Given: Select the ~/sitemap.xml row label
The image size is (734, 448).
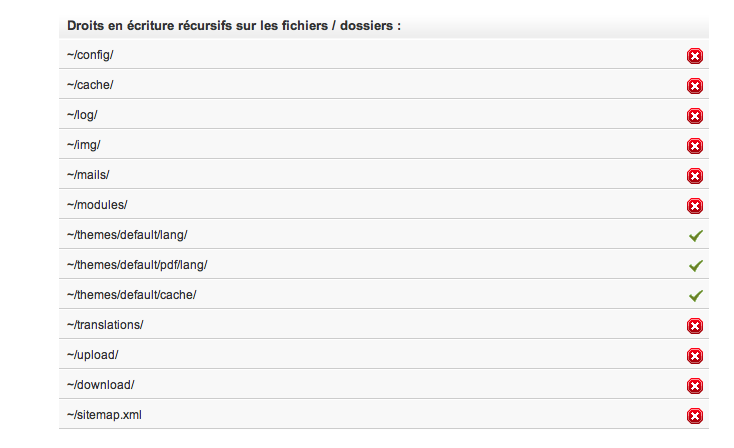Looking at the screenshot, I should click(104, 415).
